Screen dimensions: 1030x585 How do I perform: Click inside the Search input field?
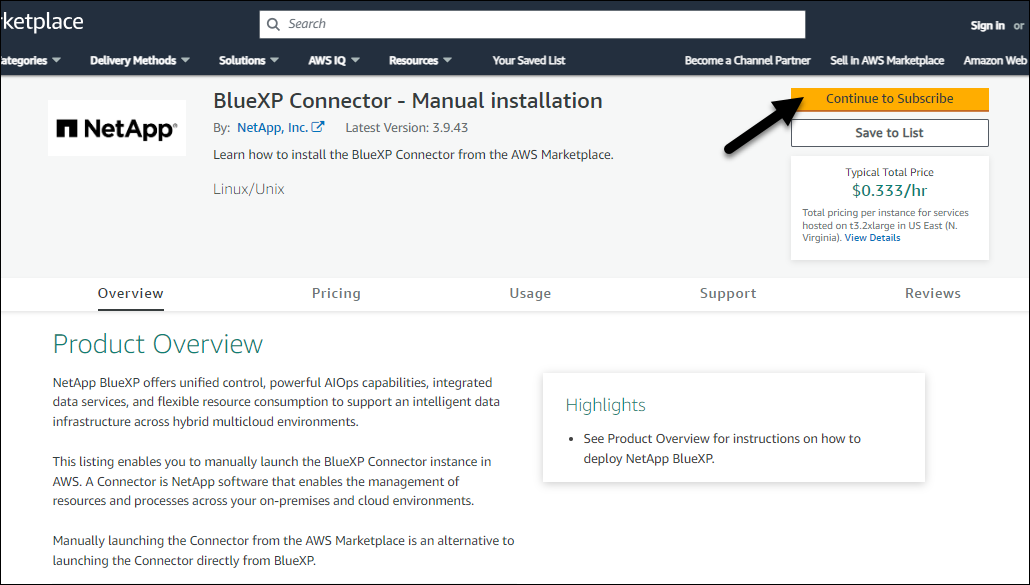tap(540, 24)
